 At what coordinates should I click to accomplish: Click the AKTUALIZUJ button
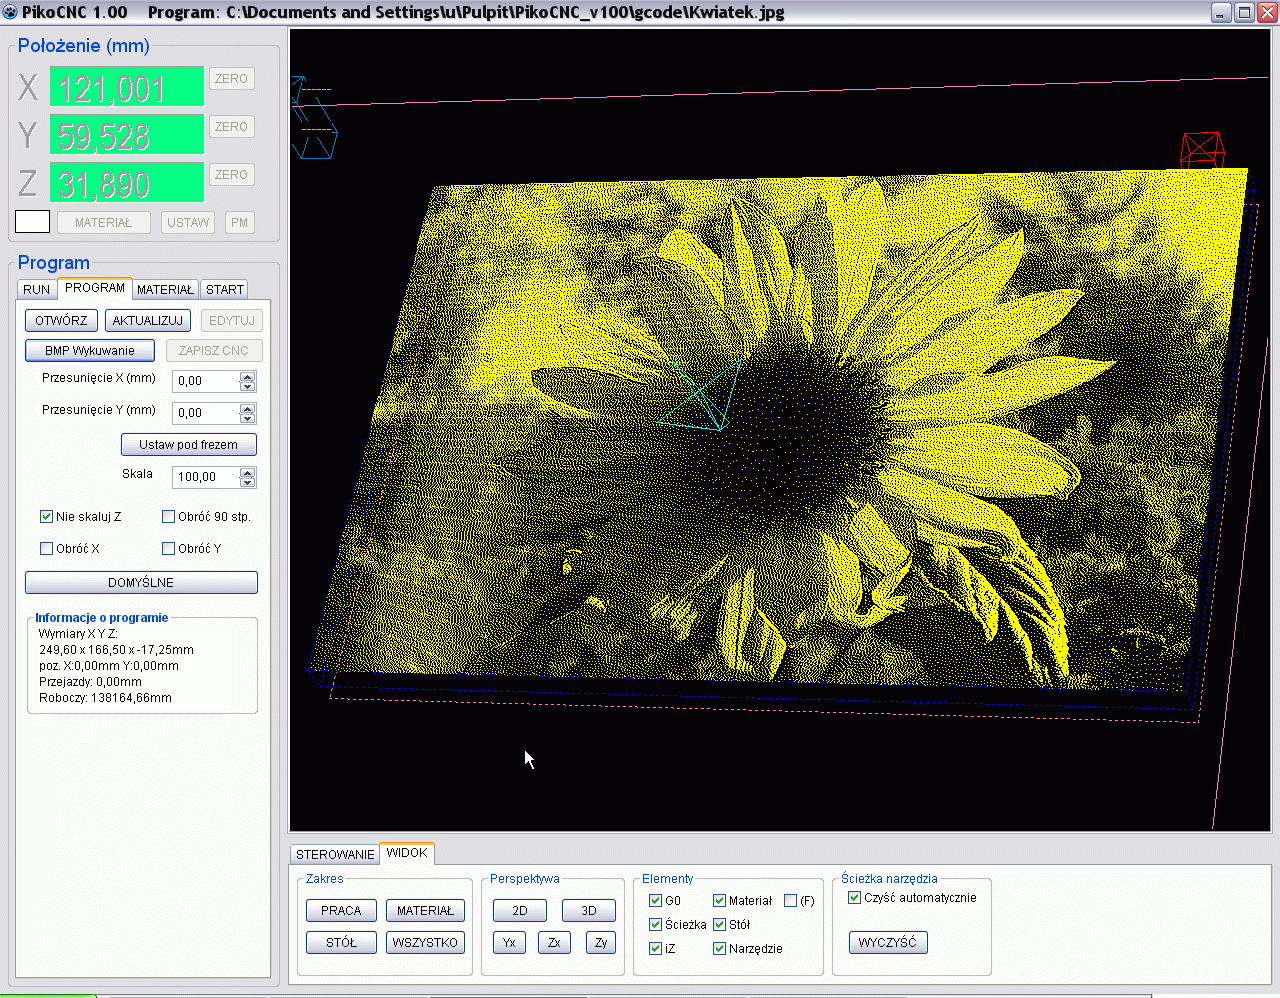[x=148, y=321]
